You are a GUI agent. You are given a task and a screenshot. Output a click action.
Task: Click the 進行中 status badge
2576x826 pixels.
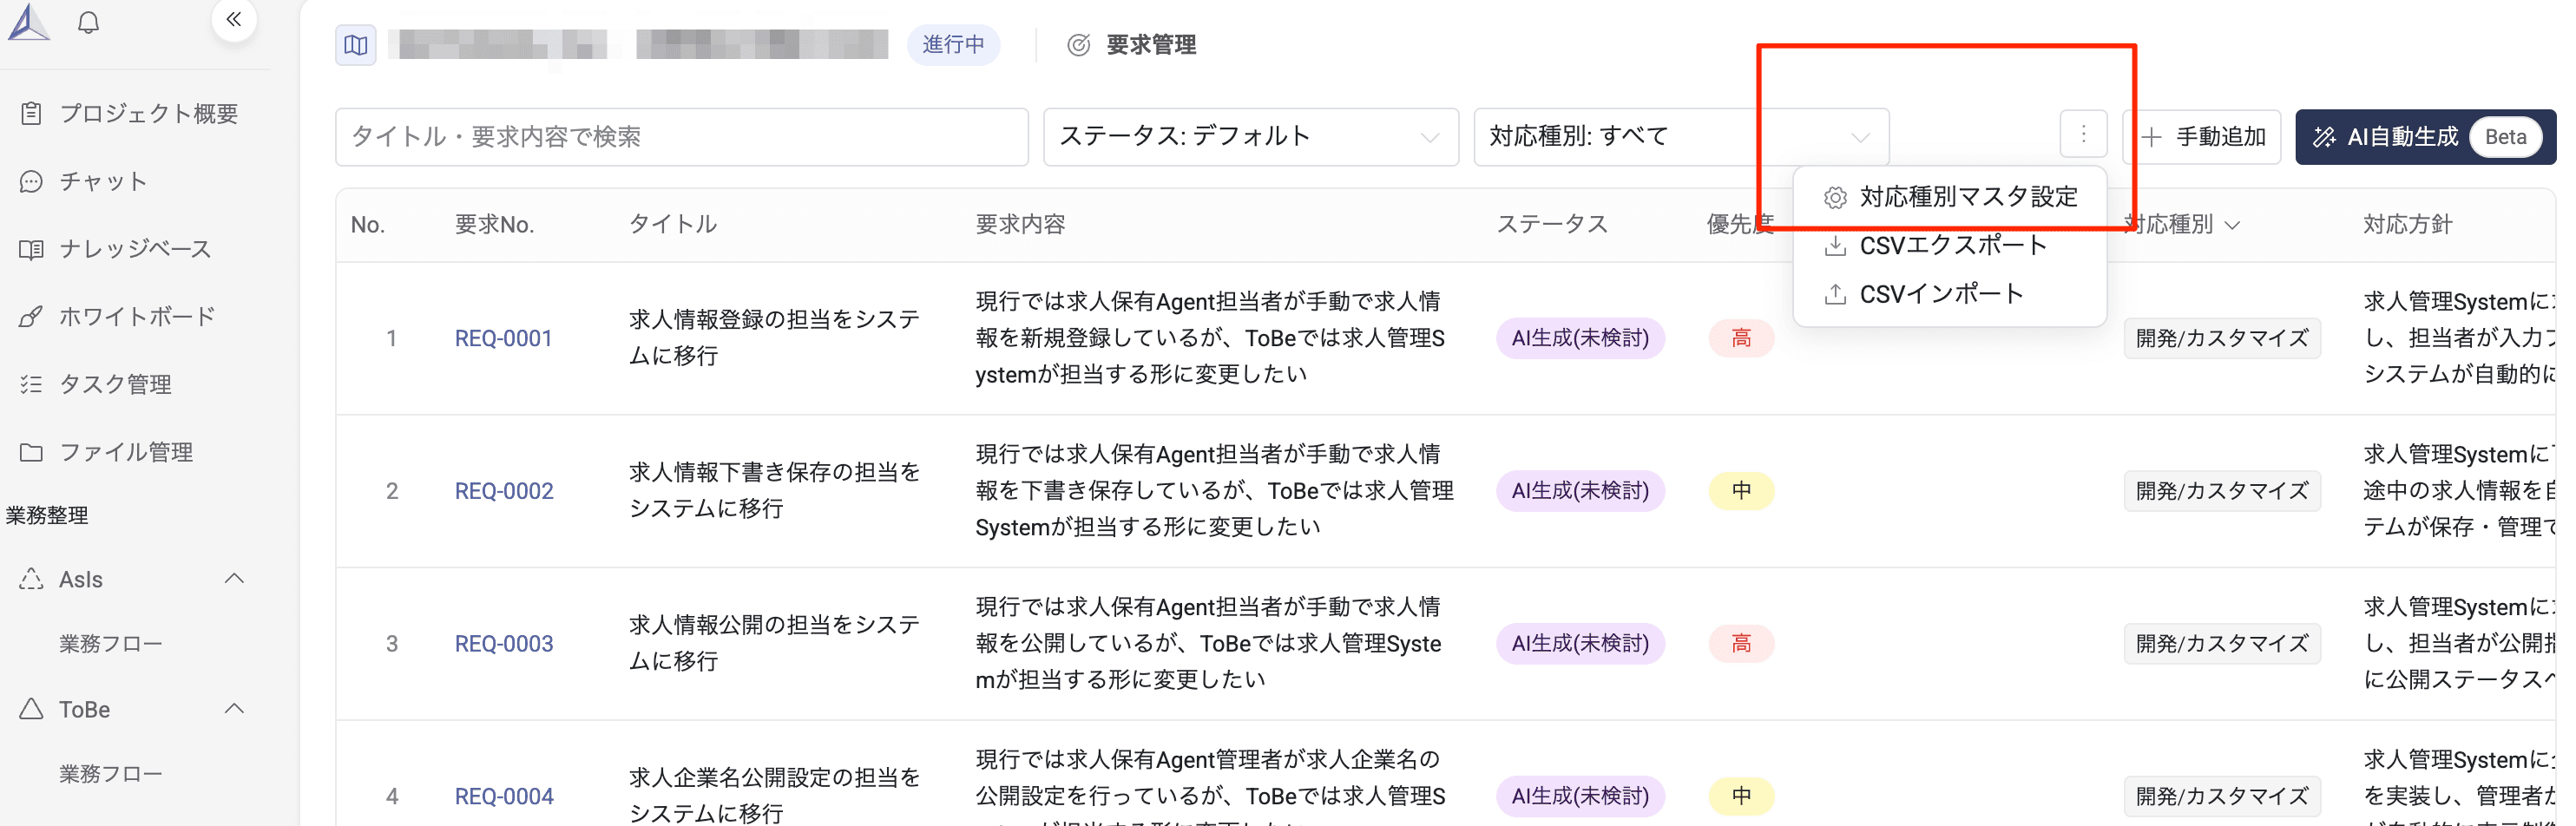(x=953, y=45)
